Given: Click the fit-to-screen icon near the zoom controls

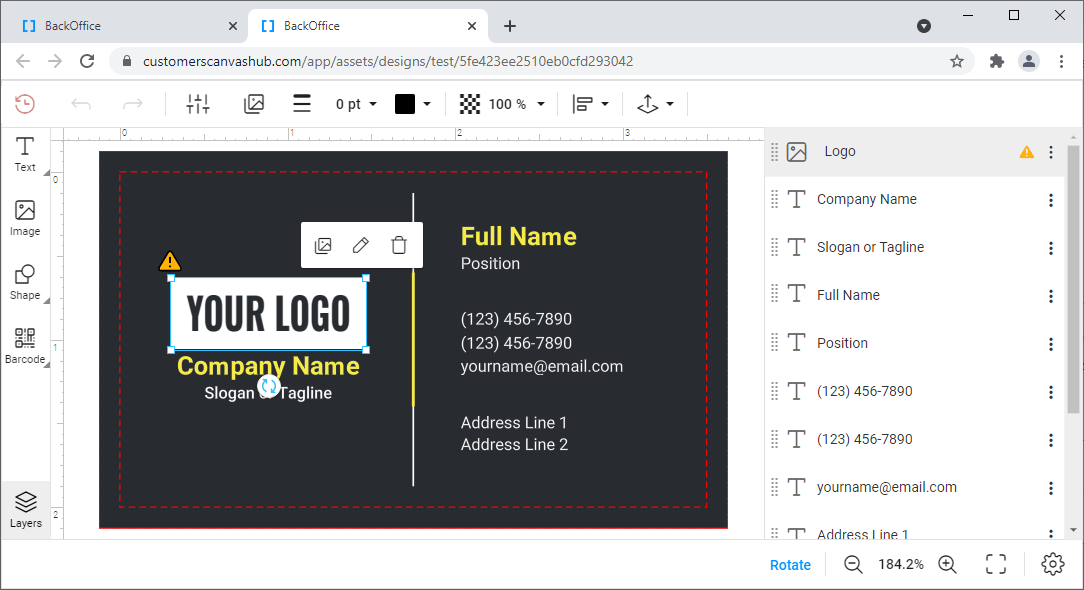Looking at the screenshot, I should [996, 564].
